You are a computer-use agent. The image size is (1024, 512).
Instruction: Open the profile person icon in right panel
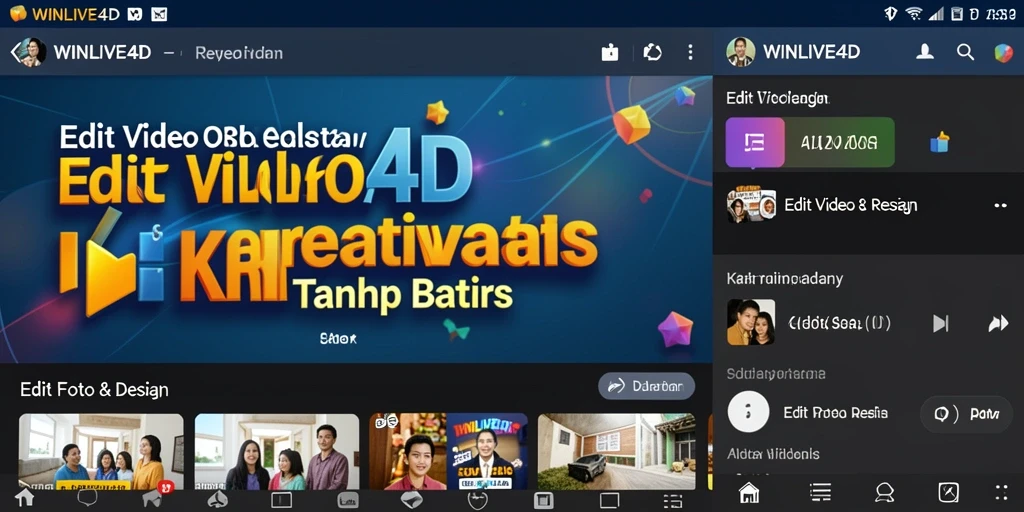924,52
